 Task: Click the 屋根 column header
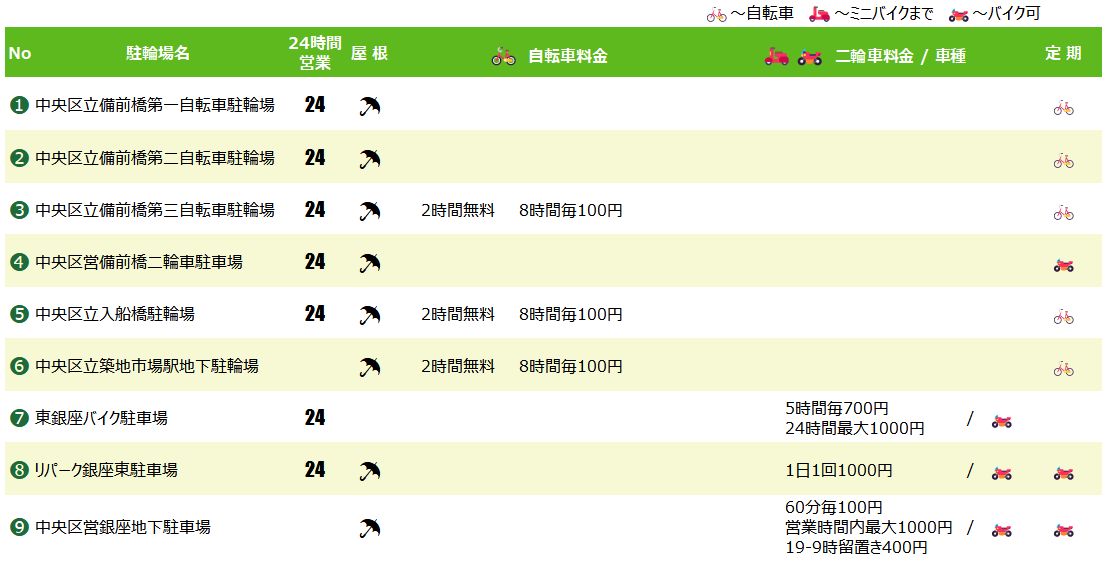pyautogui.click(x=369, y=54)
